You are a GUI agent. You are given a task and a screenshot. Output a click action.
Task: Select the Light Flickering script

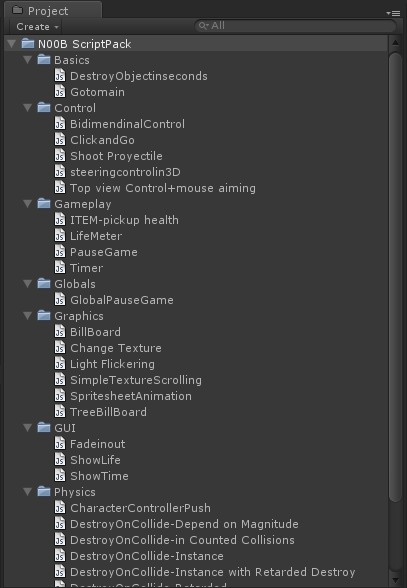point(113,364)
